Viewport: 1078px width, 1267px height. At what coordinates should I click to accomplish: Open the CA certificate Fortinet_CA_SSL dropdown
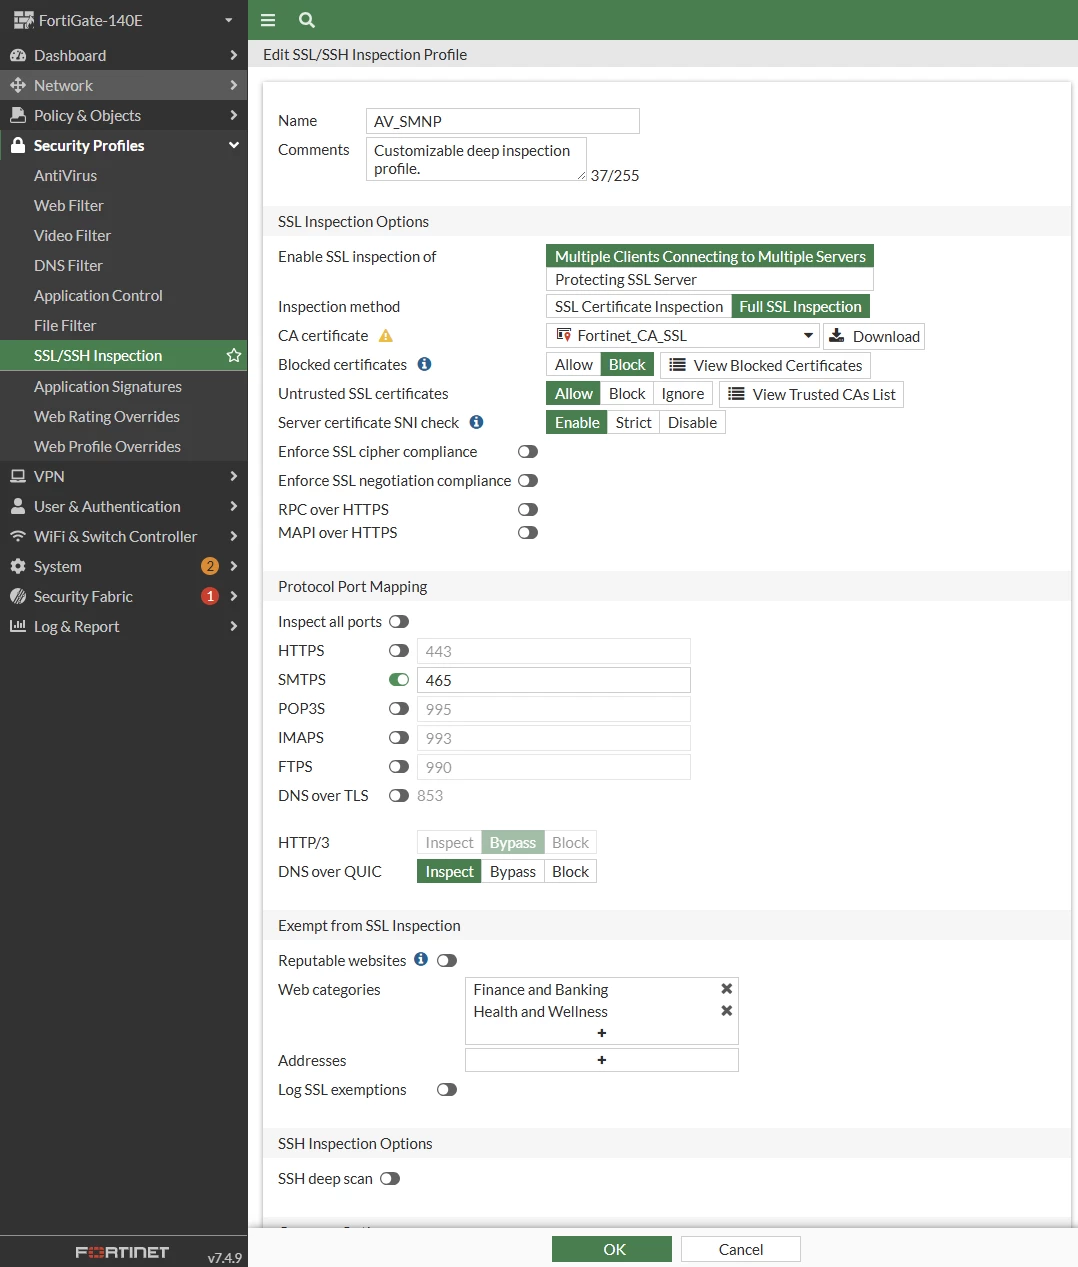tap(683, 336)
